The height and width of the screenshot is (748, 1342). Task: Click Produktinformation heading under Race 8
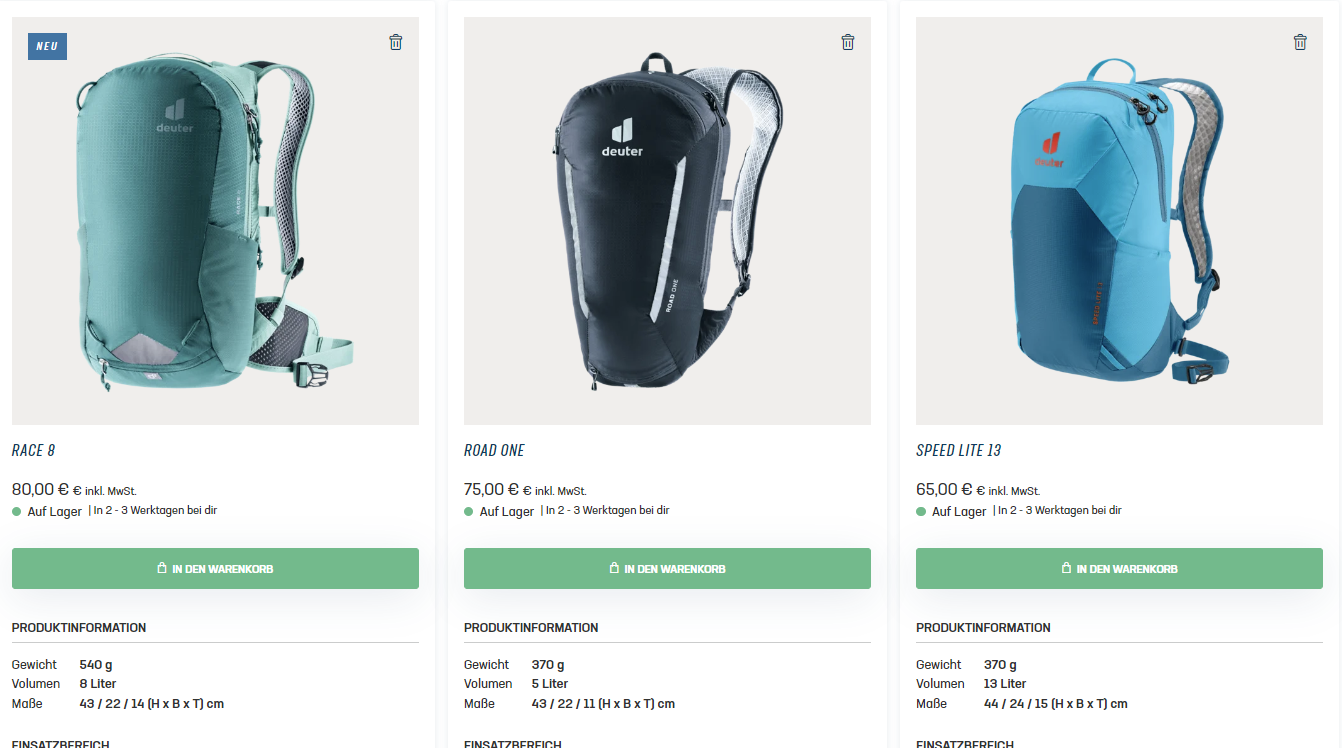(x=79, y=628)
